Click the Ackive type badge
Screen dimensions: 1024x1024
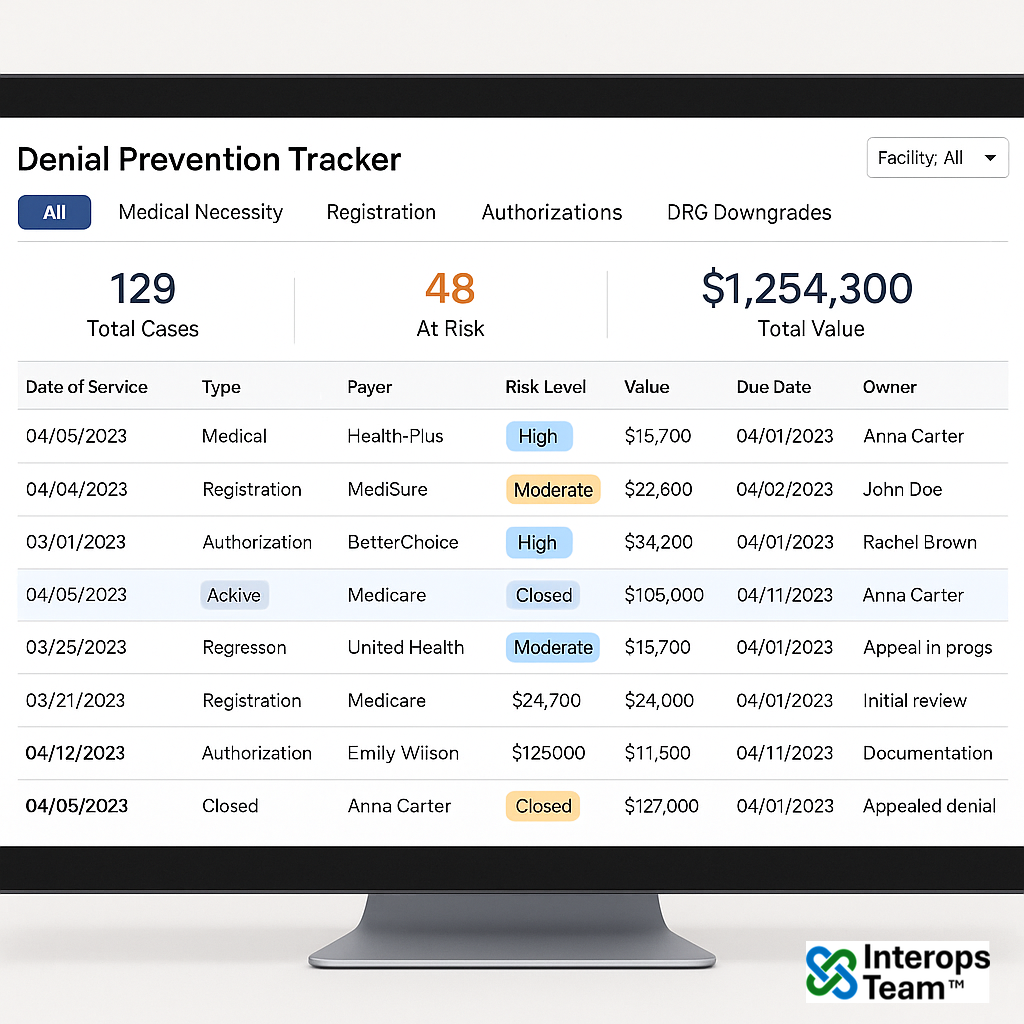coord(234,595)
